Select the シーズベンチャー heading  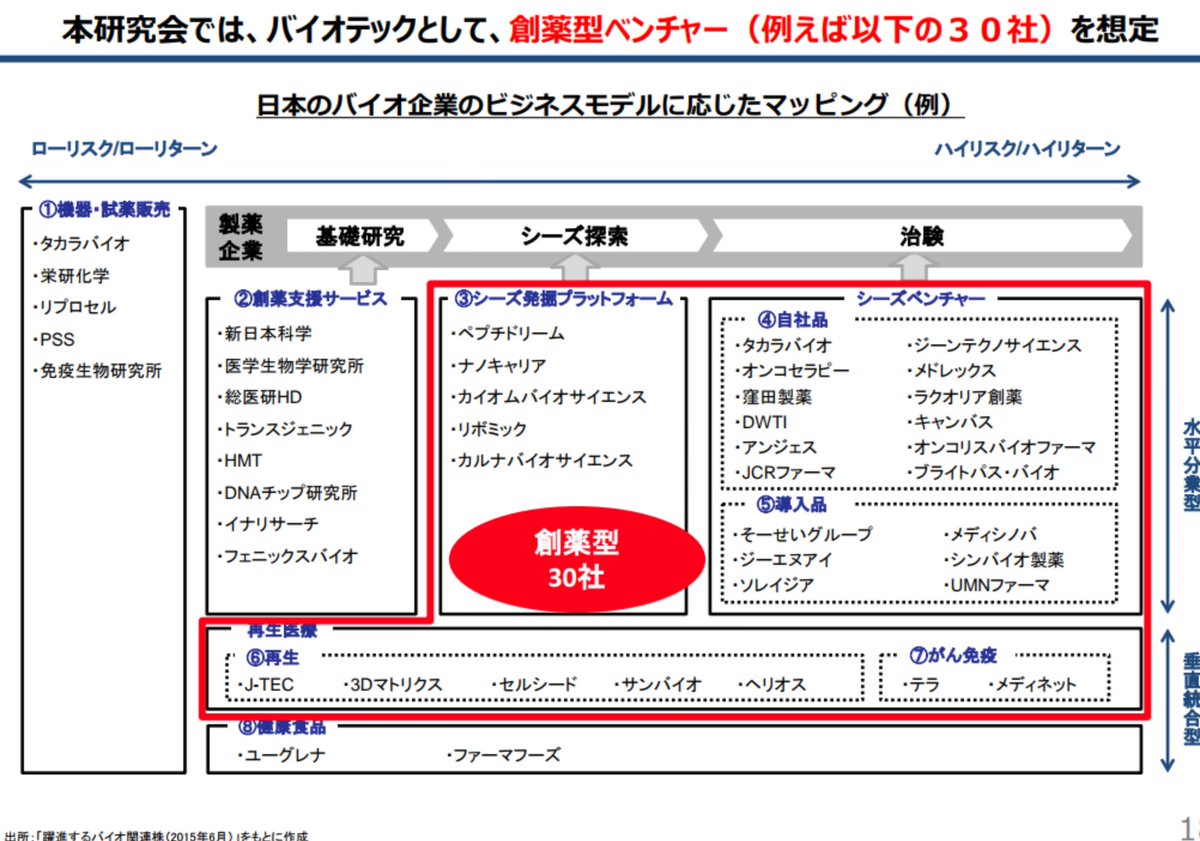tap(920, 298)
